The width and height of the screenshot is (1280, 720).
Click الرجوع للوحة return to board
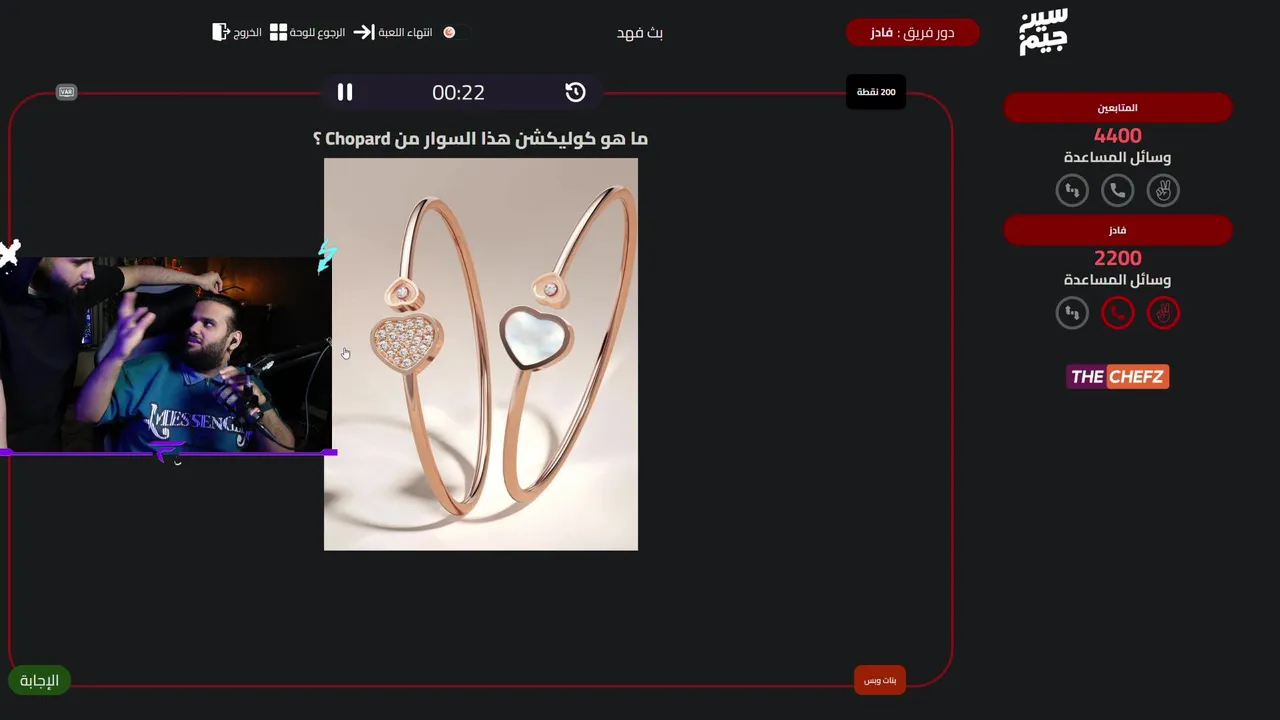coord(317,32)
